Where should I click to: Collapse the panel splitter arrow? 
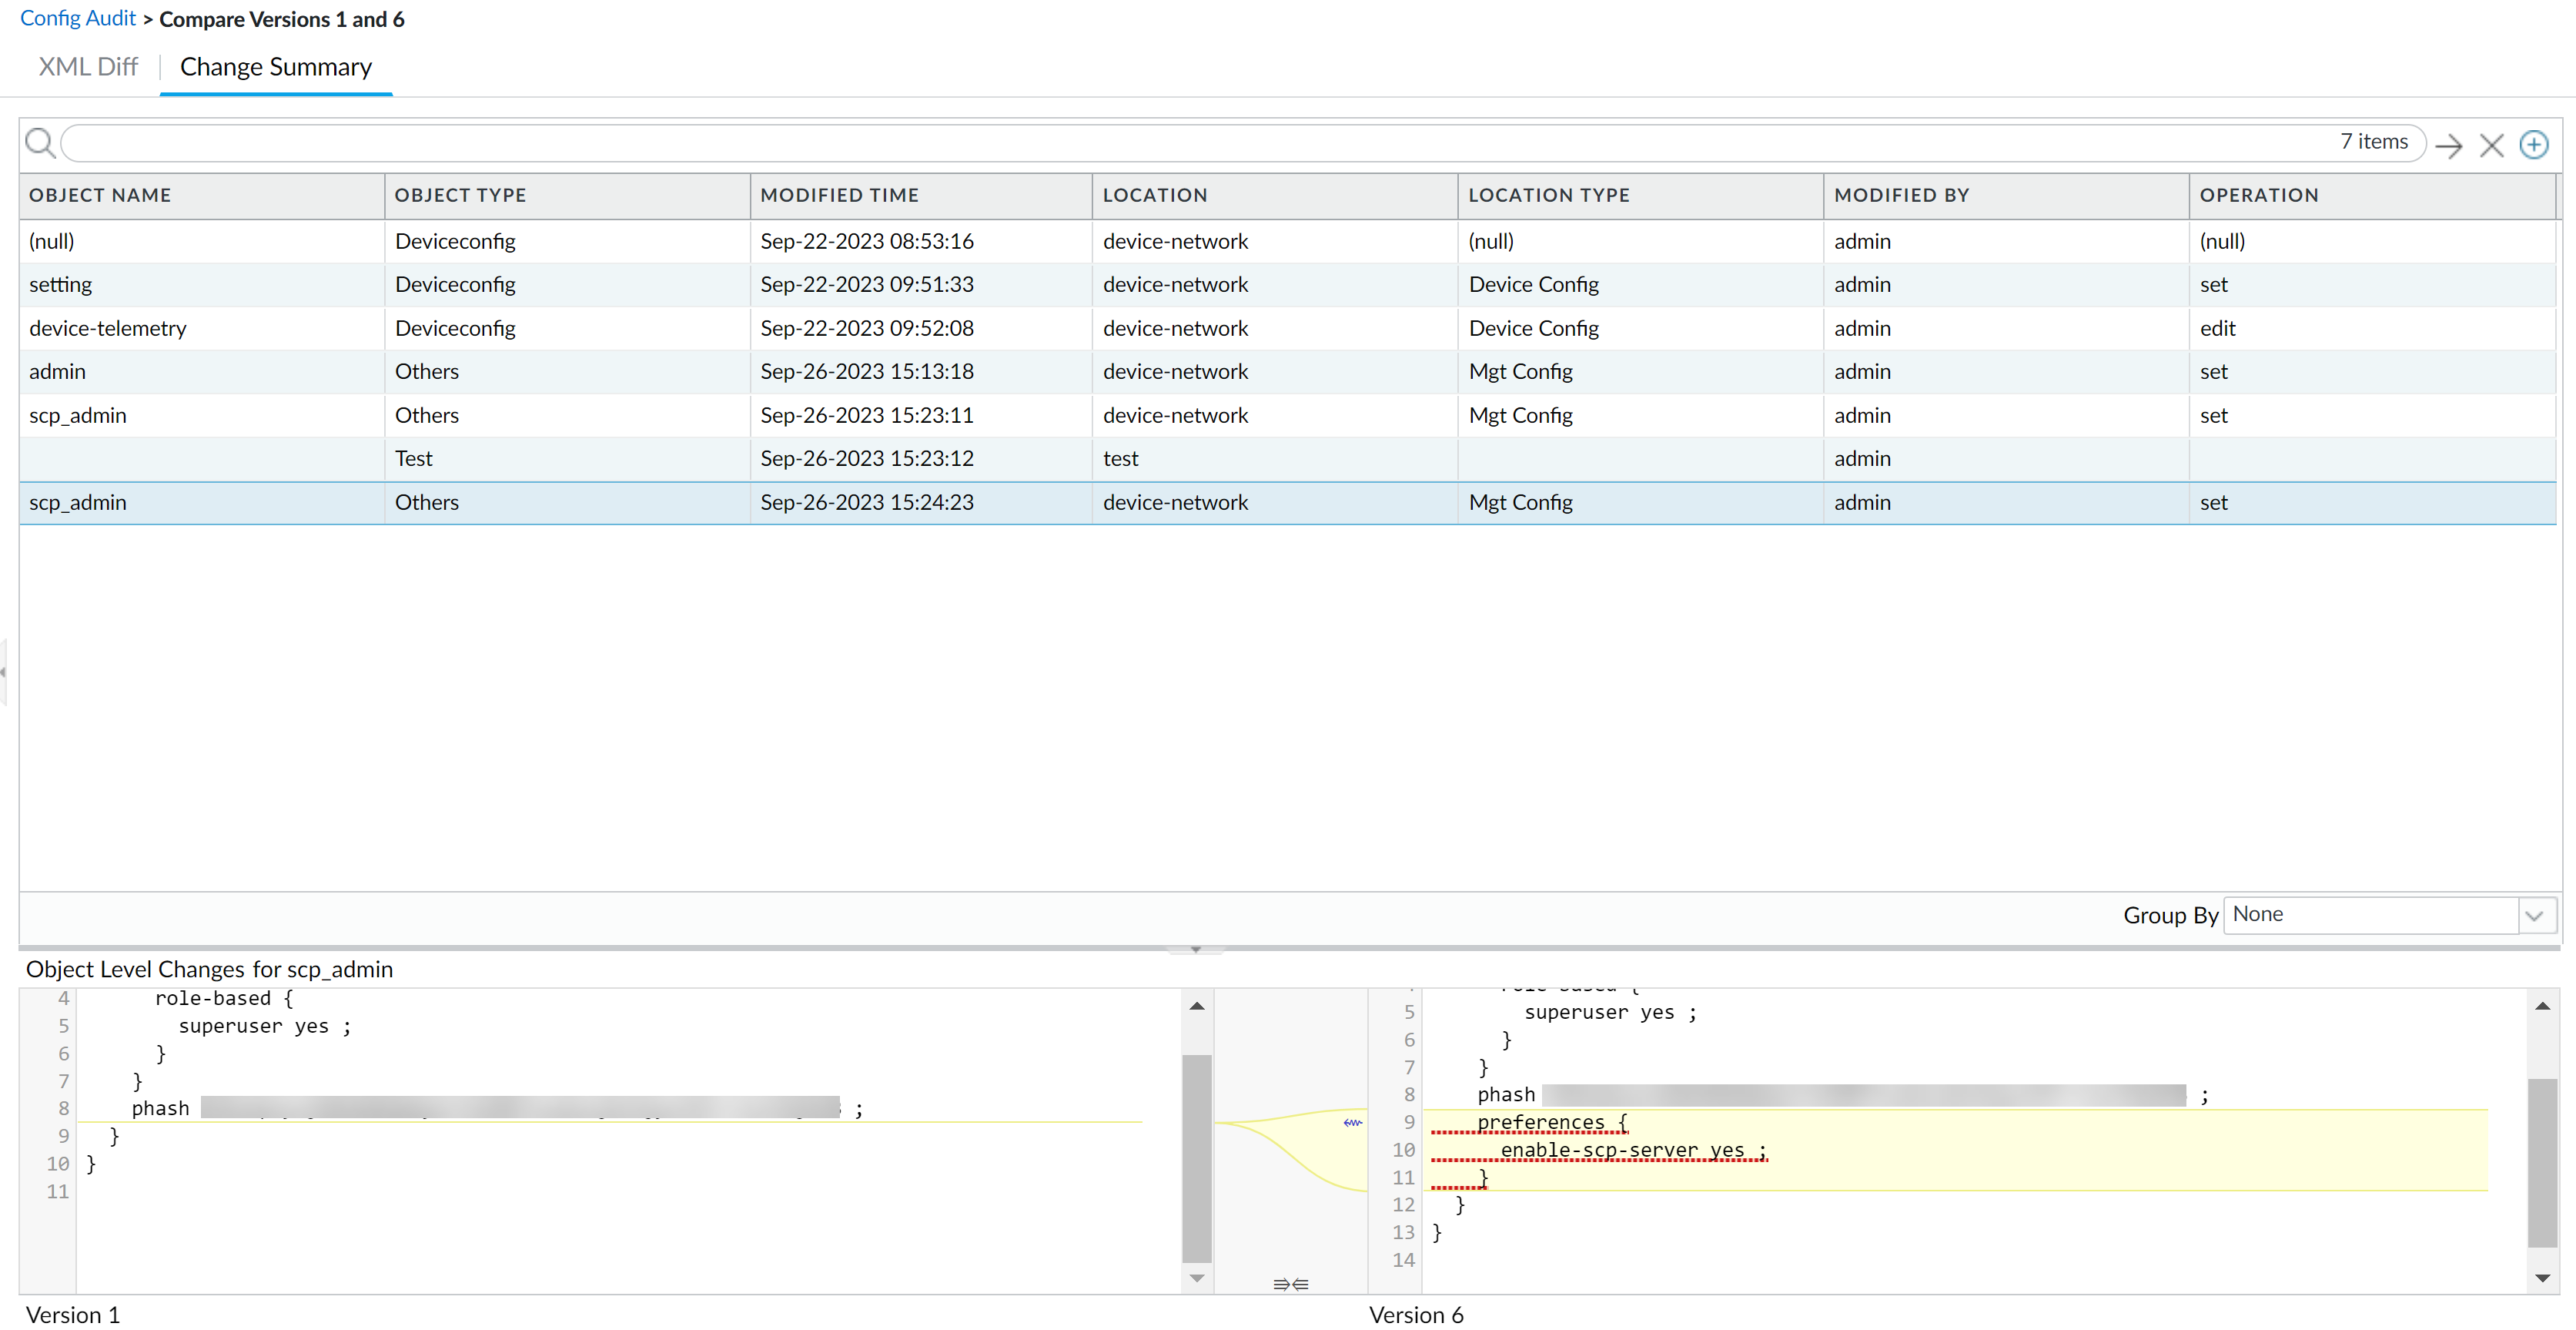click(x=1195, y=949)
